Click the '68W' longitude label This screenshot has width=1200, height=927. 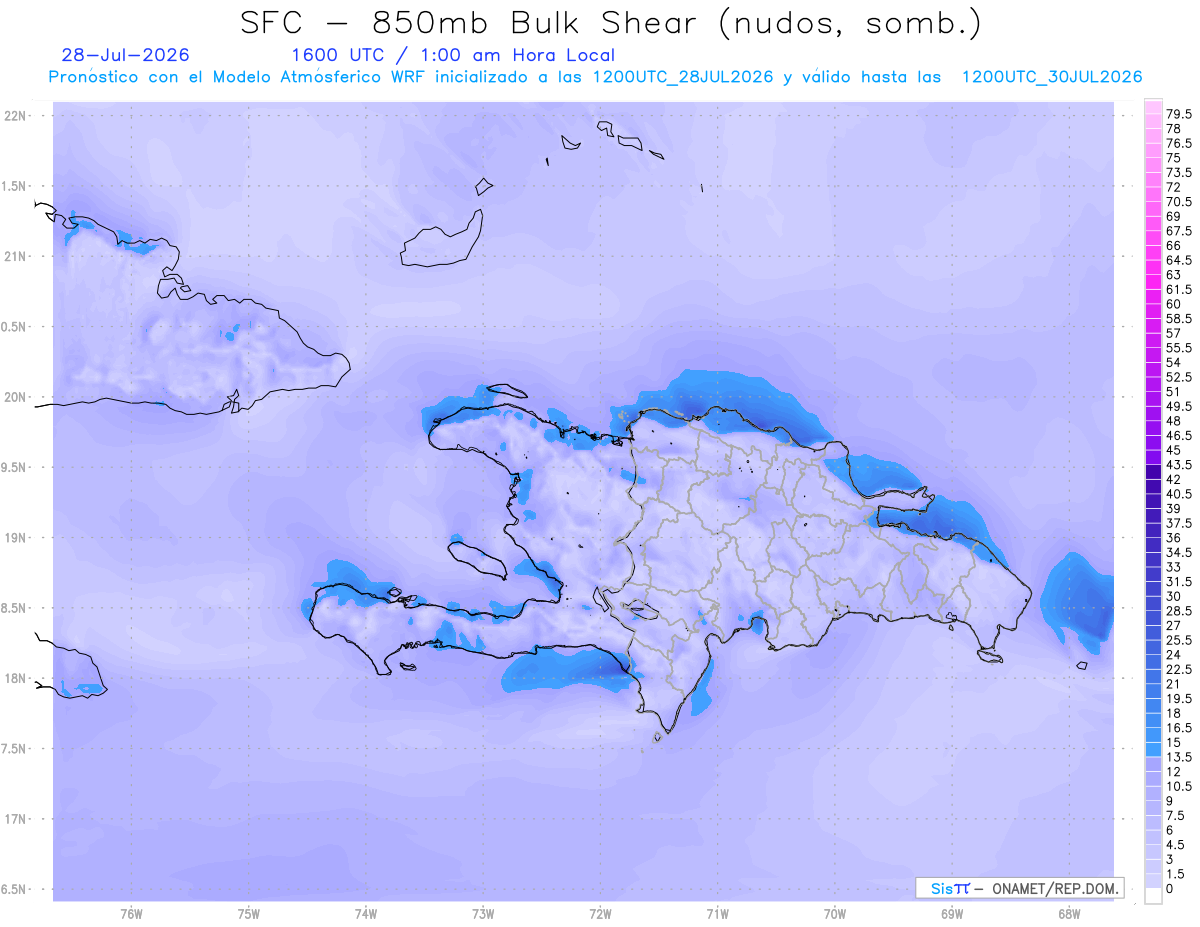[x=1069, y=914]
